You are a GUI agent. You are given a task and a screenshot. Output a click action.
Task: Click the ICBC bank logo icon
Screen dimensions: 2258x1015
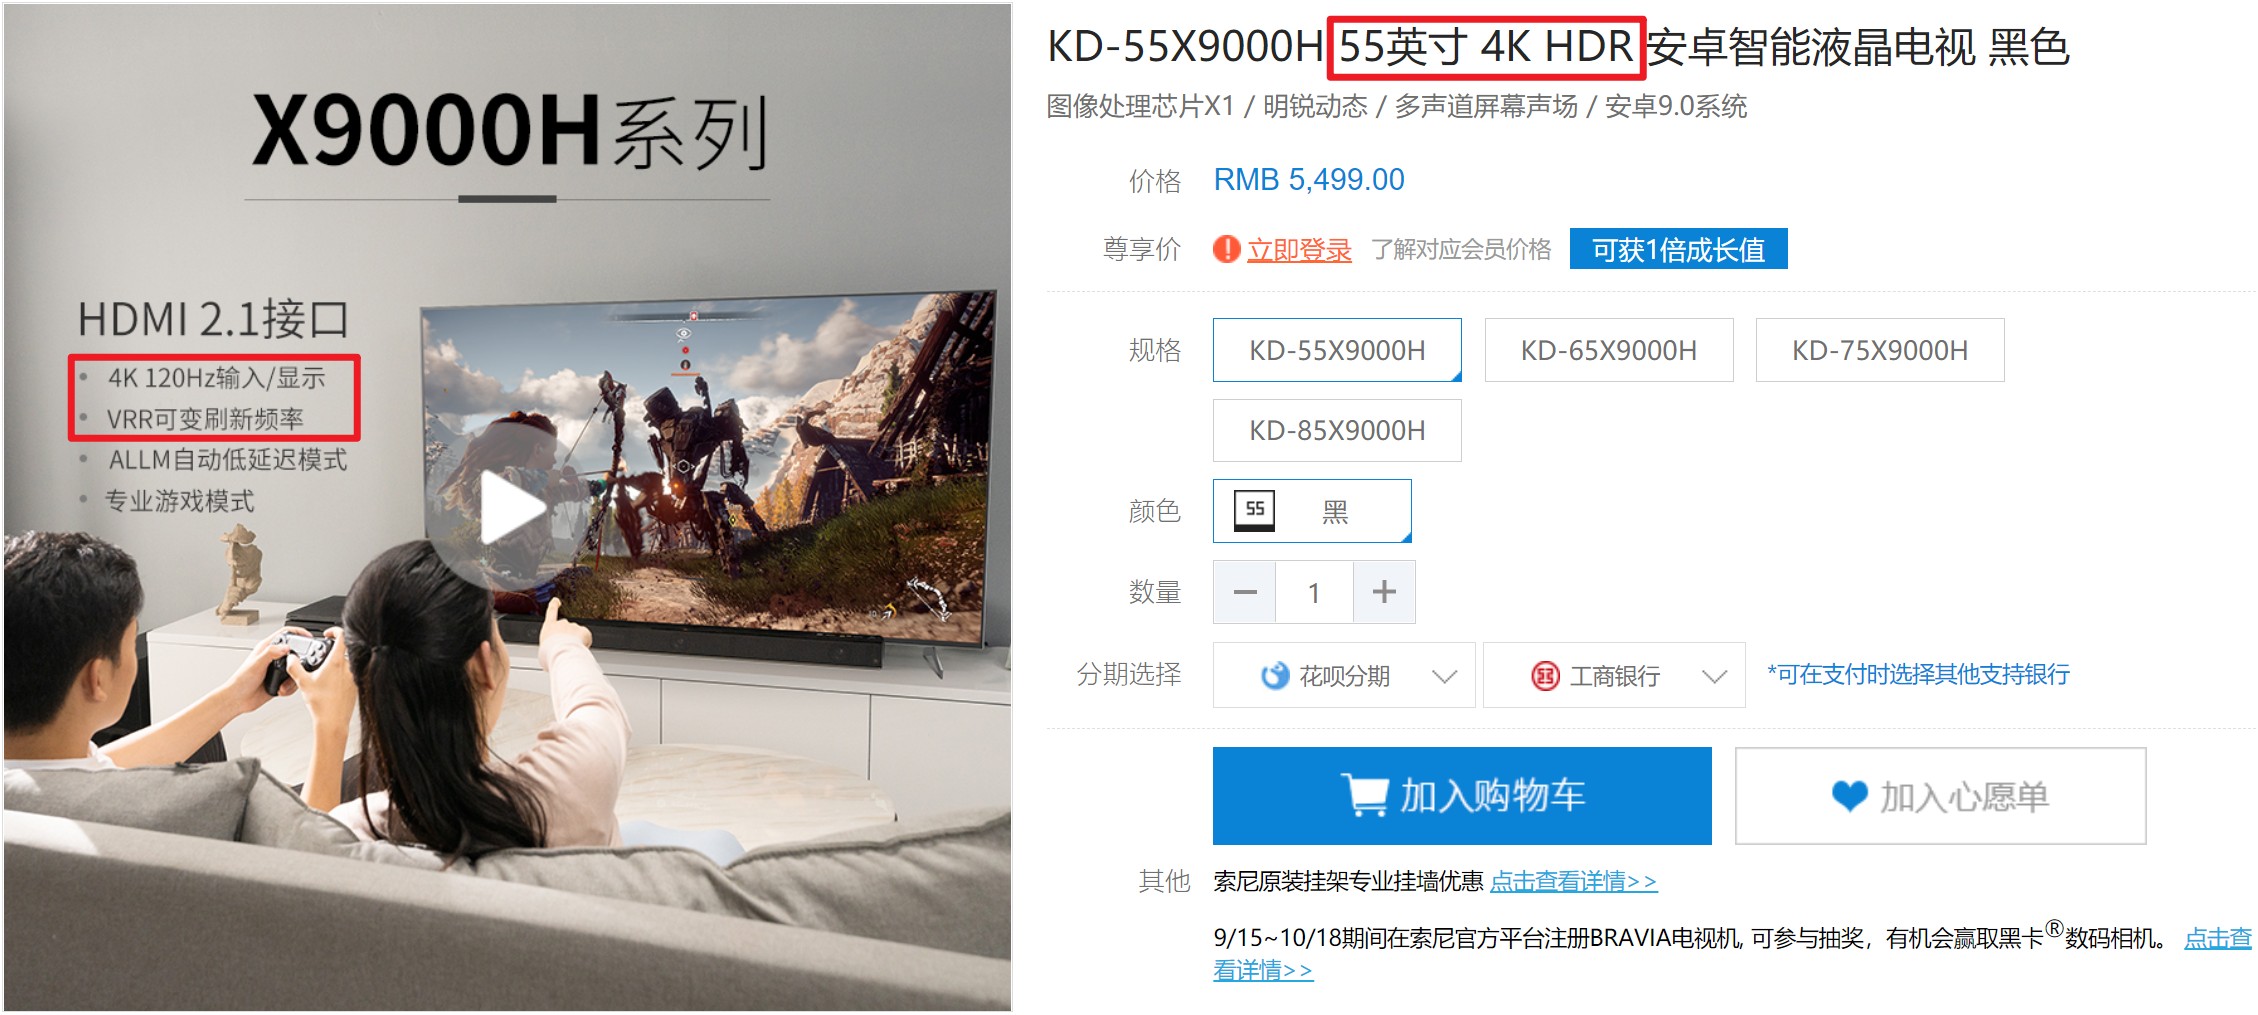point(1545,676)
